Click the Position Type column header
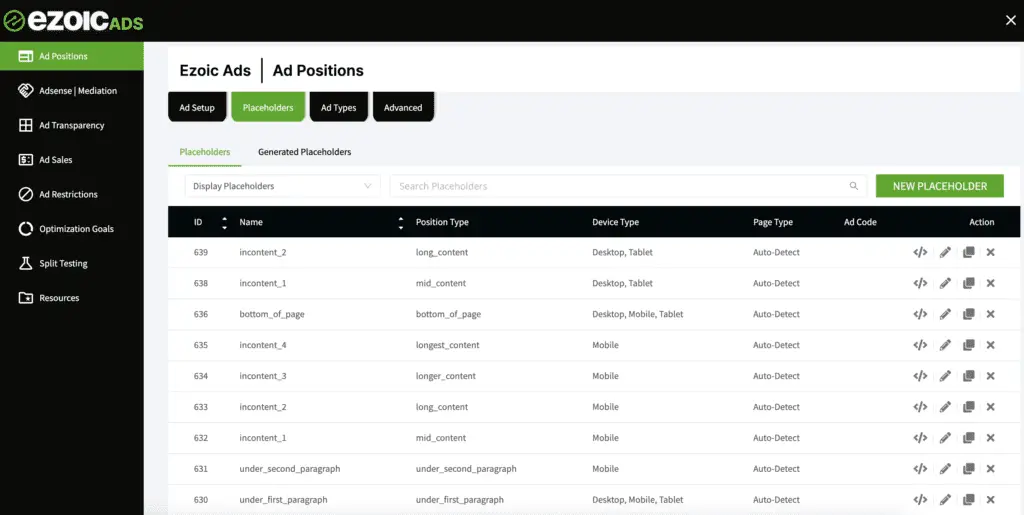Screen dimensions: 1024x515 [442, 223]
